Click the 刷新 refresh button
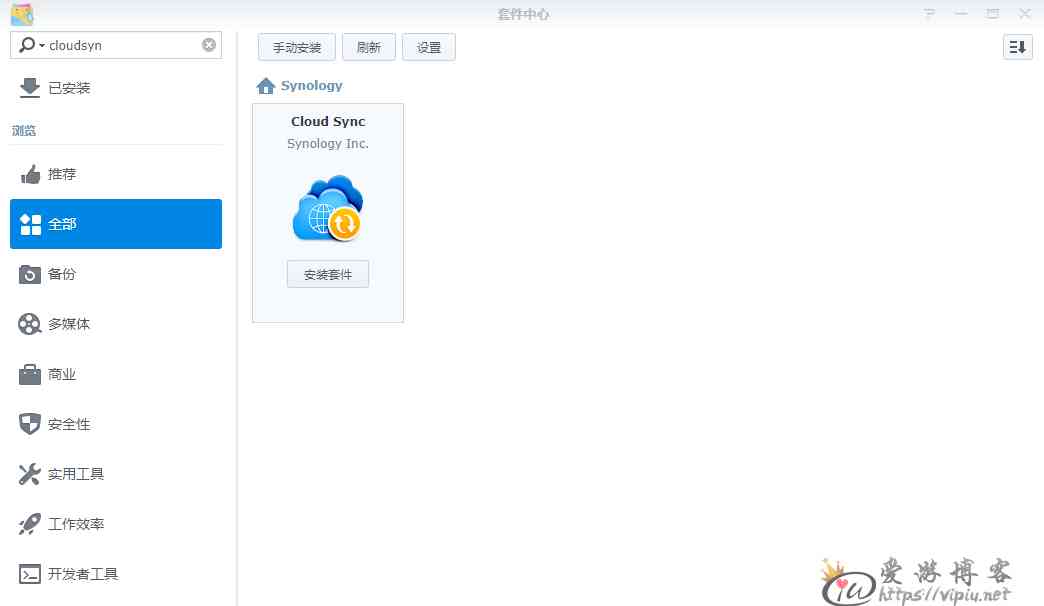The image size is (1044, 606). (369, 47)
